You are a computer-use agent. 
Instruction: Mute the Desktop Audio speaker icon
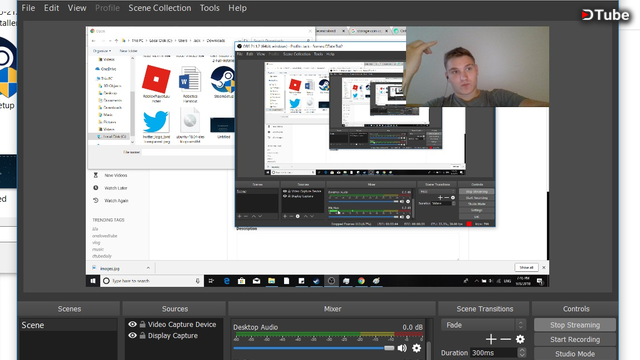click(402, 348)
